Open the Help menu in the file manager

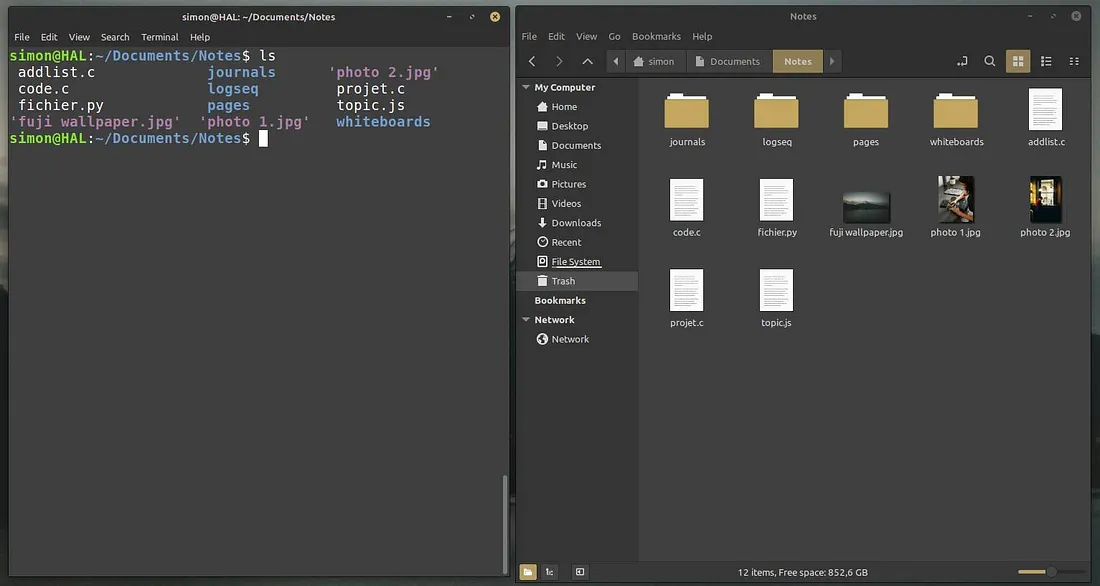point(702,36)
